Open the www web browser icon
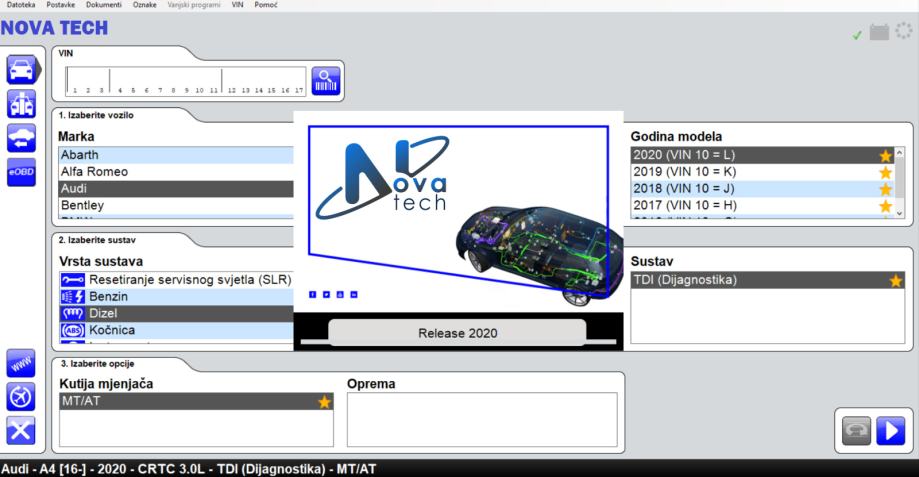The width and height of the screenshot is (919, 477). 21,363
